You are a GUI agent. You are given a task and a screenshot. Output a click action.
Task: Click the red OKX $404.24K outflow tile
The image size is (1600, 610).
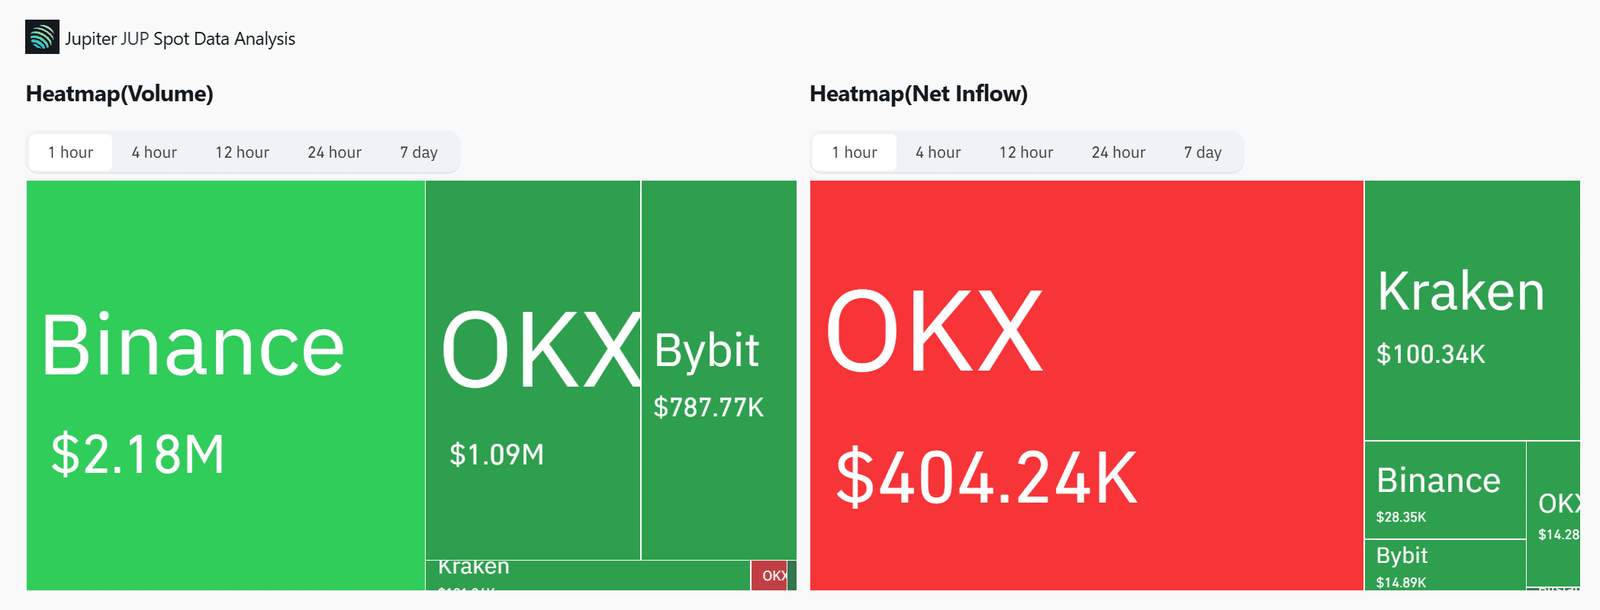[1087, 385]
